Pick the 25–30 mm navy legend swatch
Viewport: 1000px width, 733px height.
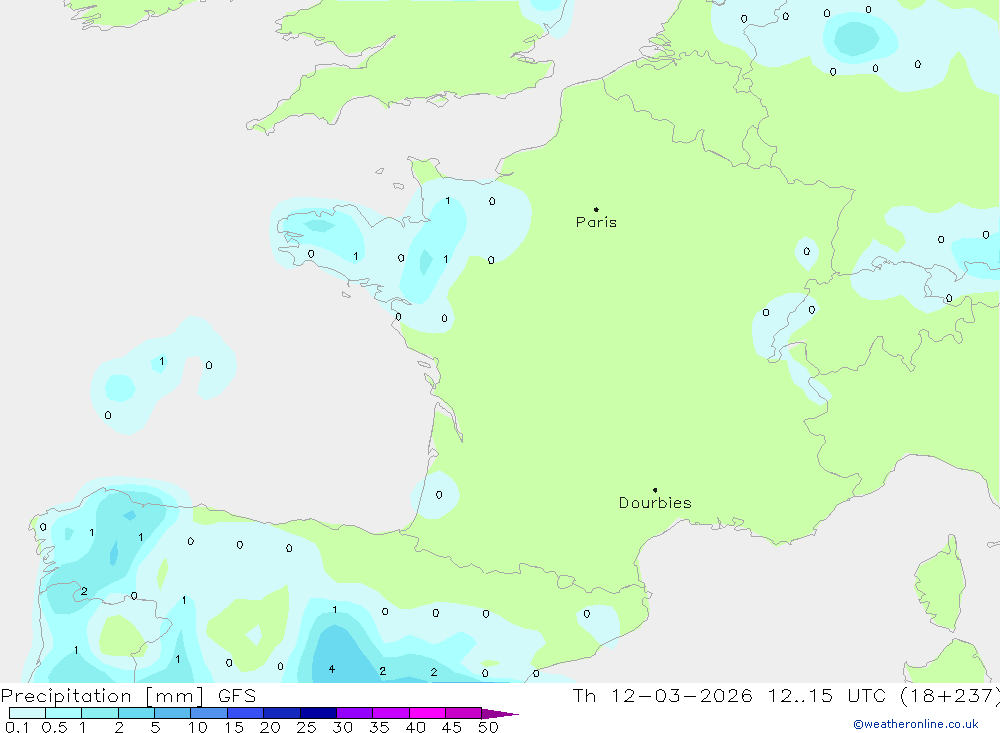point(318,713)
